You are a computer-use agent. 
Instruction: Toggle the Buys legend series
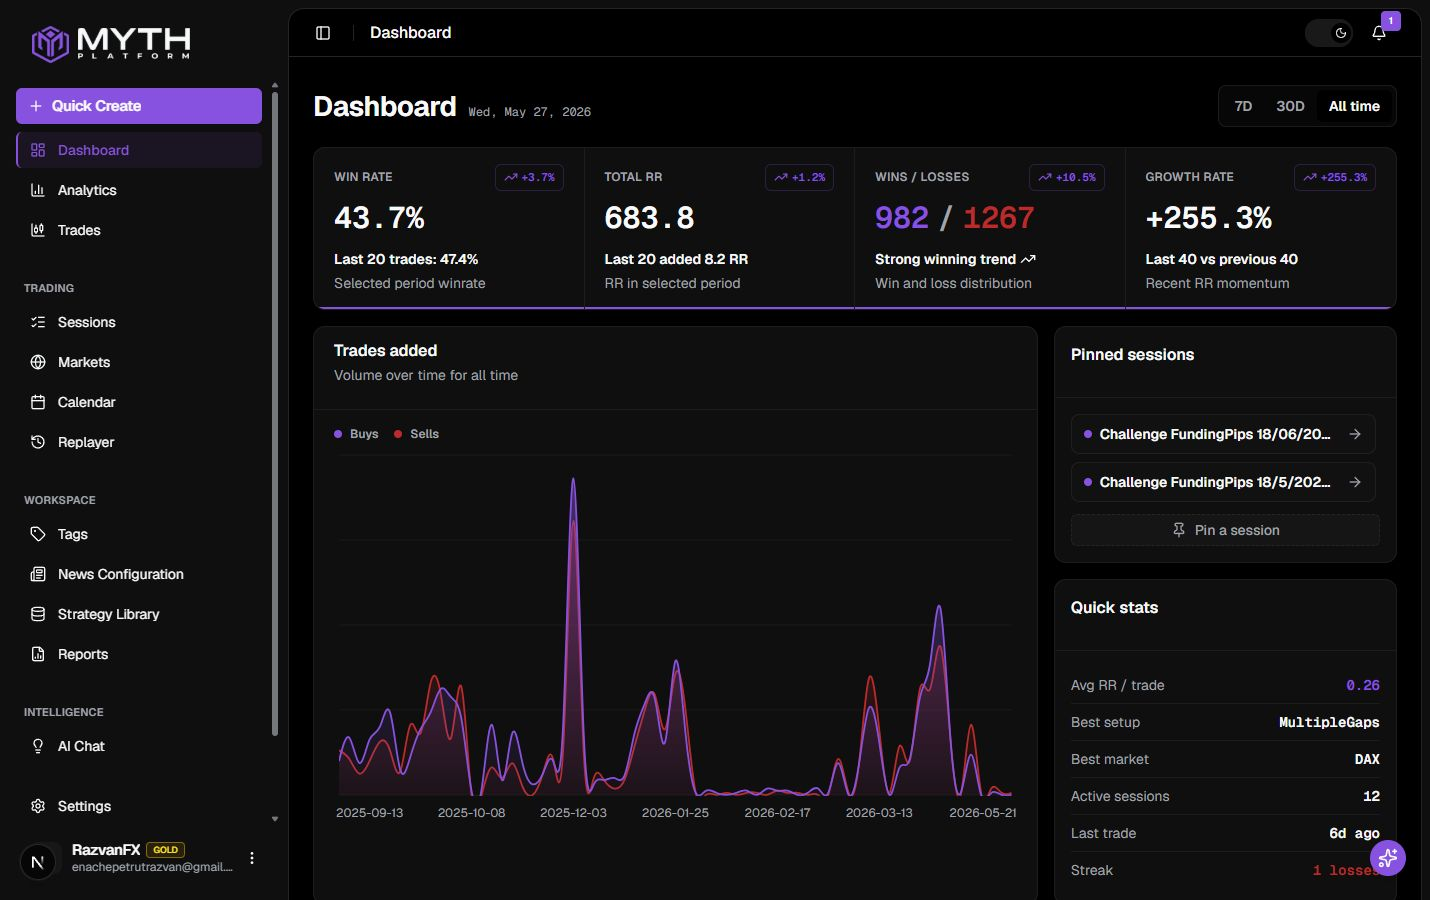click(x=356, y=434)
